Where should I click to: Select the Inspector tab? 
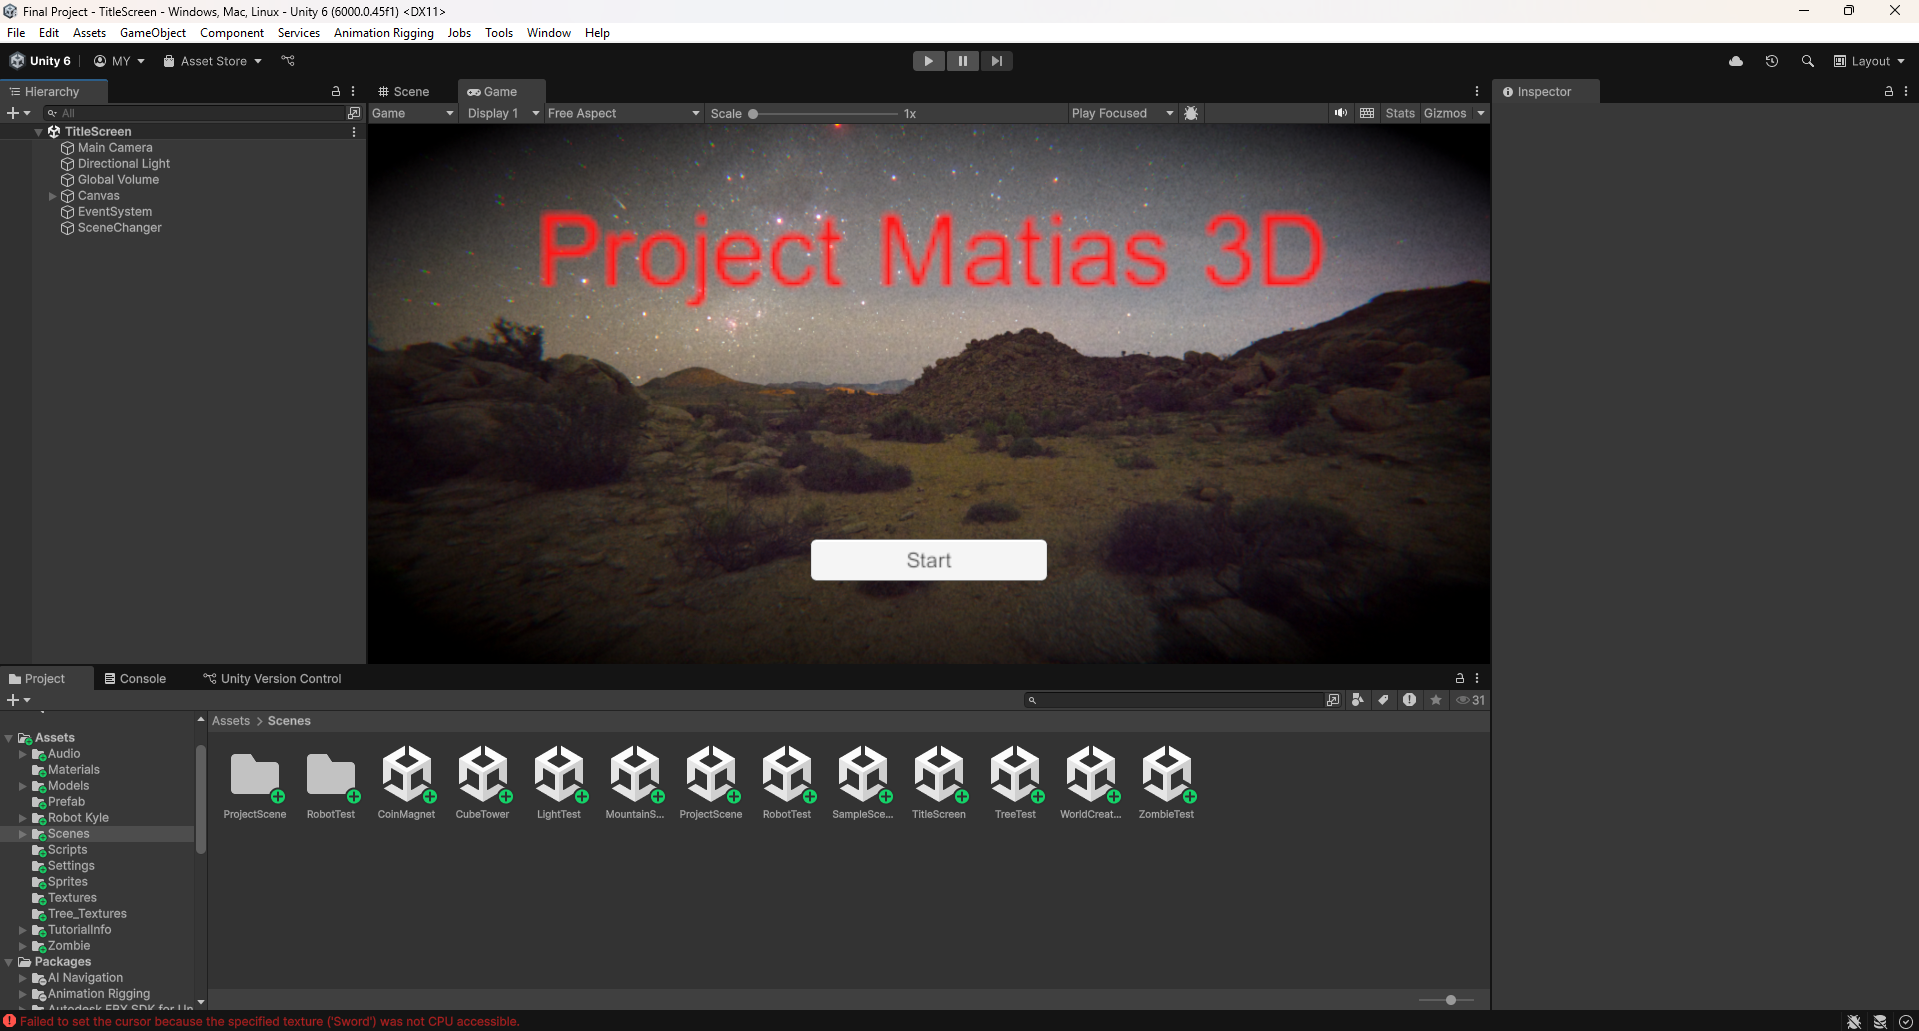pos(1545,91)
